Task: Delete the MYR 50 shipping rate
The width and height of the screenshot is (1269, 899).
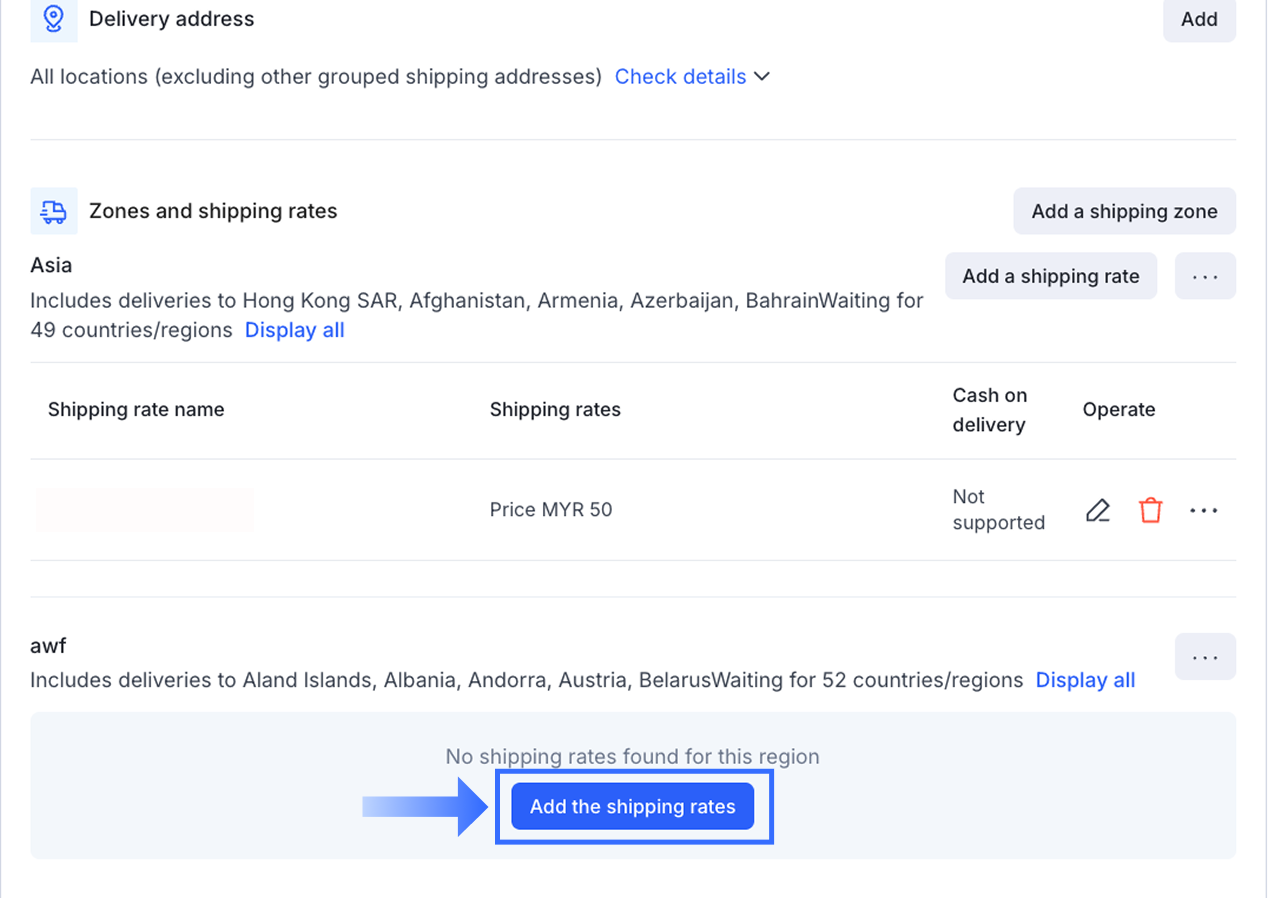Action: [x=1151, y=510]
